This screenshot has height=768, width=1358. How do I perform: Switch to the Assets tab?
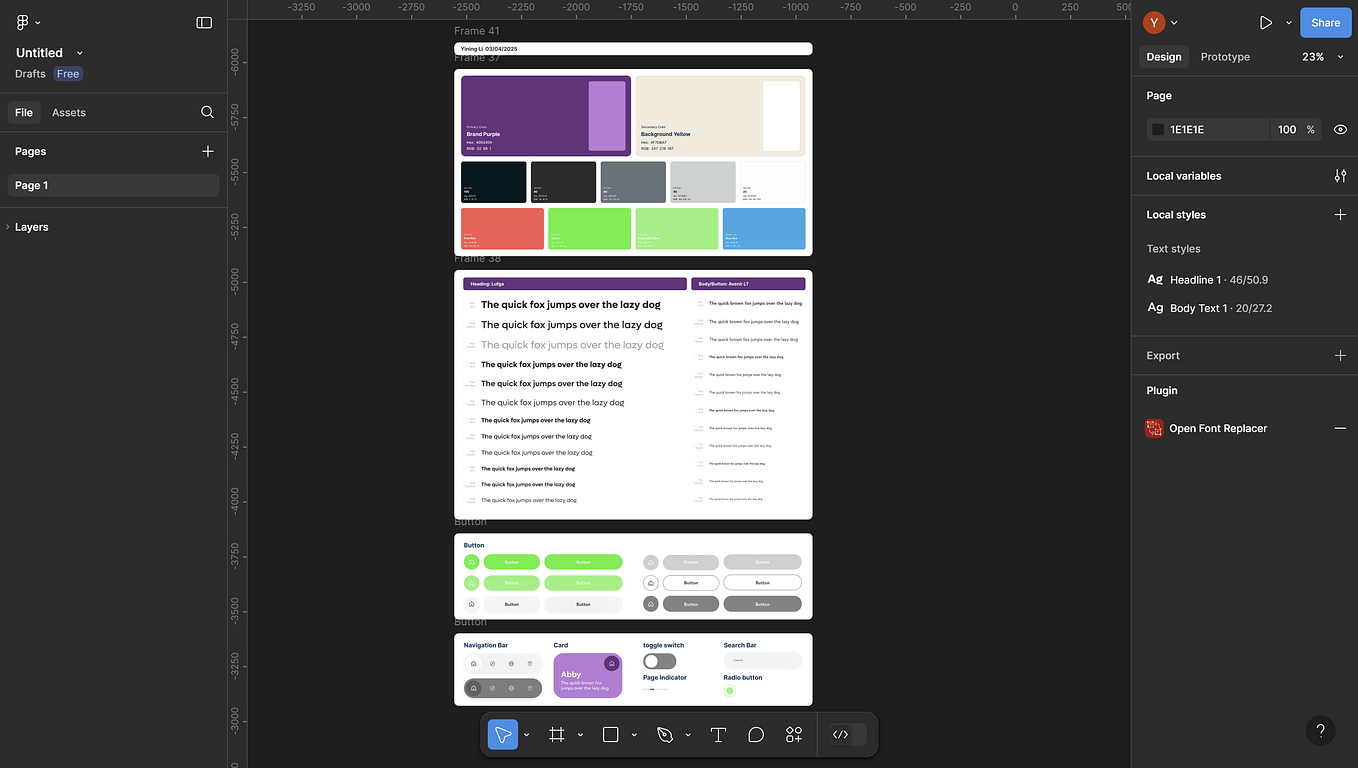[x=68, y=112]
